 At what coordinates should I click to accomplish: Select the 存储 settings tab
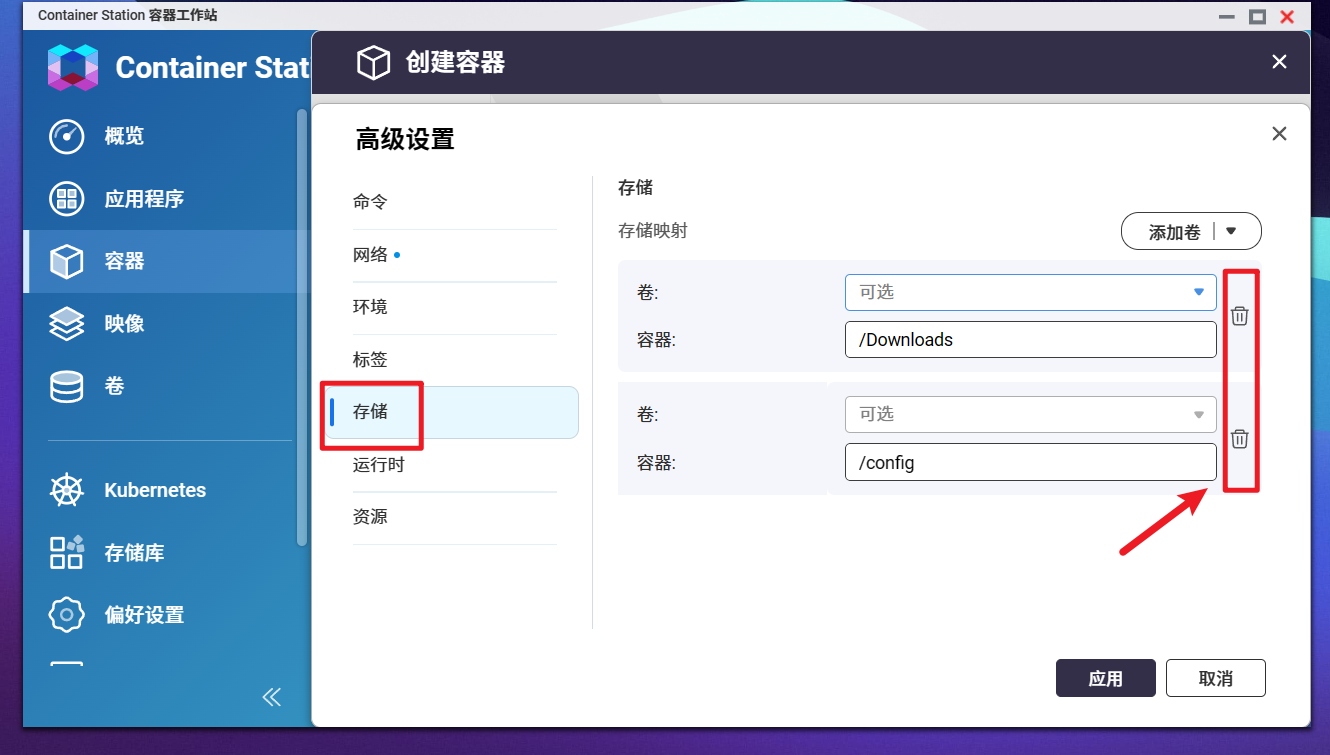click(454, 412)
